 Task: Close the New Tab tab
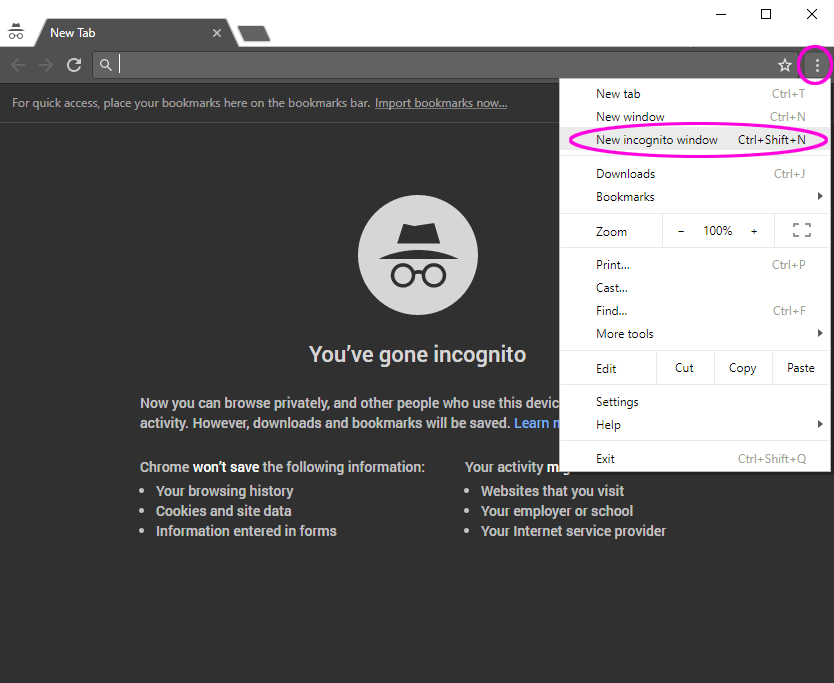pyautogui.click(x=217, y=32)
